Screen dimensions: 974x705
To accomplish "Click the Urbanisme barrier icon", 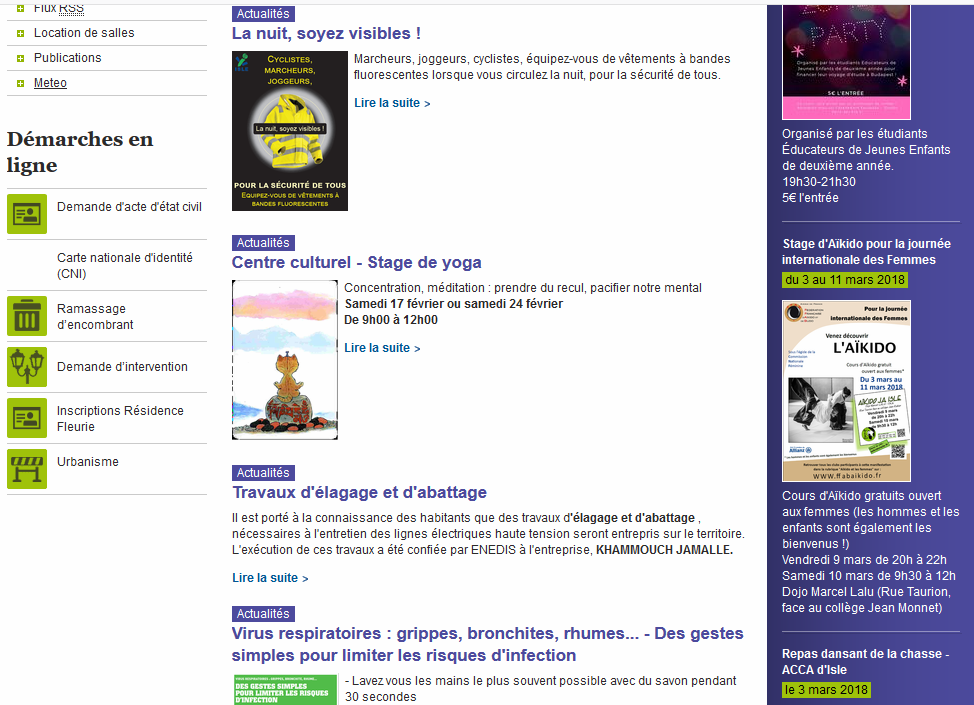I will tap(27, 469).
